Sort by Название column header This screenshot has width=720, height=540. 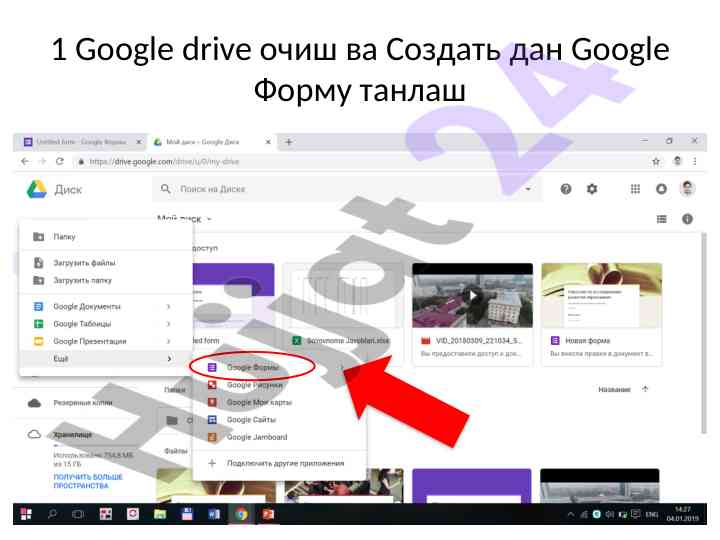[614, 389]
